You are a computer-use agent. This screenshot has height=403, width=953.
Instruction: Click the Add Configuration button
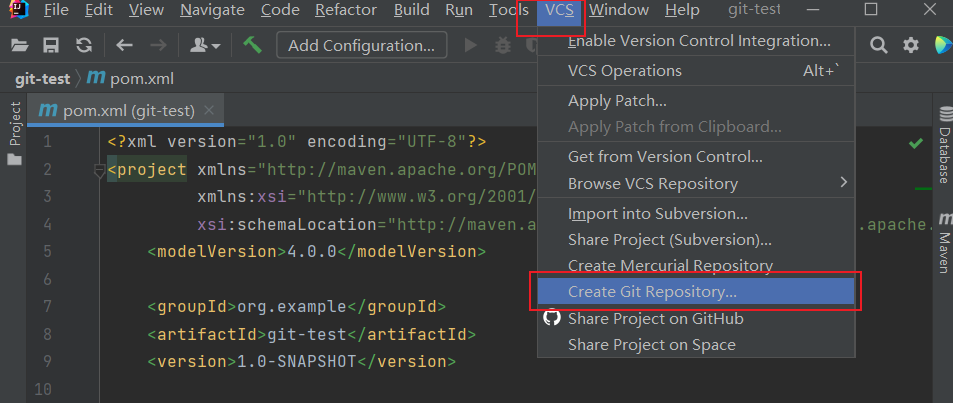click(x=361, y=45)
